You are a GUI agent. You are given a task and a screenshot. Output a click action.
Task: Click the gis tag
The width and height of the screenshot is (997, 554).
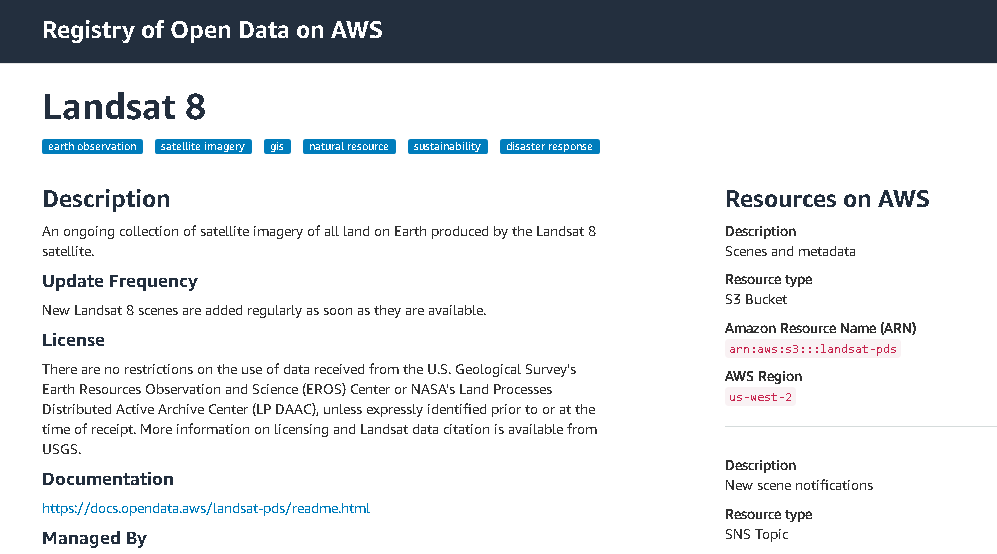(277, 147)
